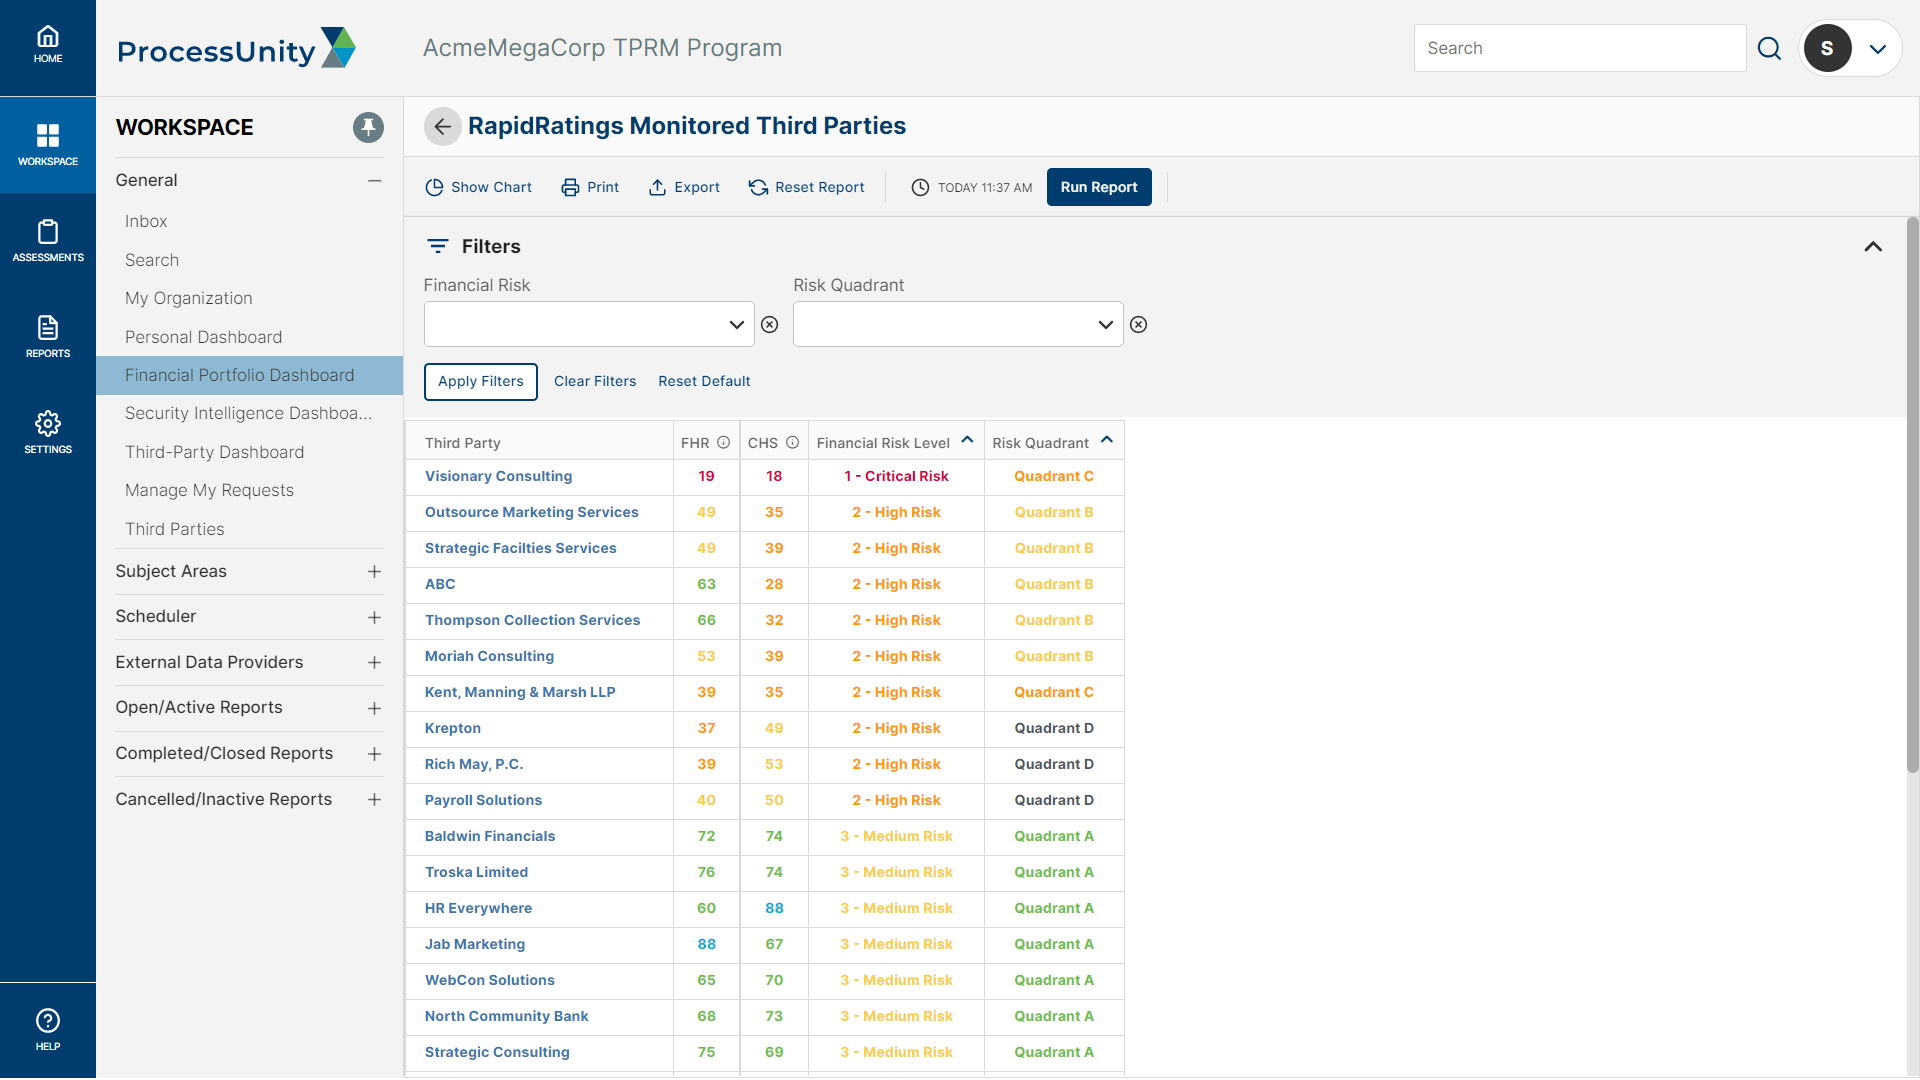The width and height of the screenshot is (1920, 1080).
Task: Click the Filters funnel icon
Action: (437, 246)
